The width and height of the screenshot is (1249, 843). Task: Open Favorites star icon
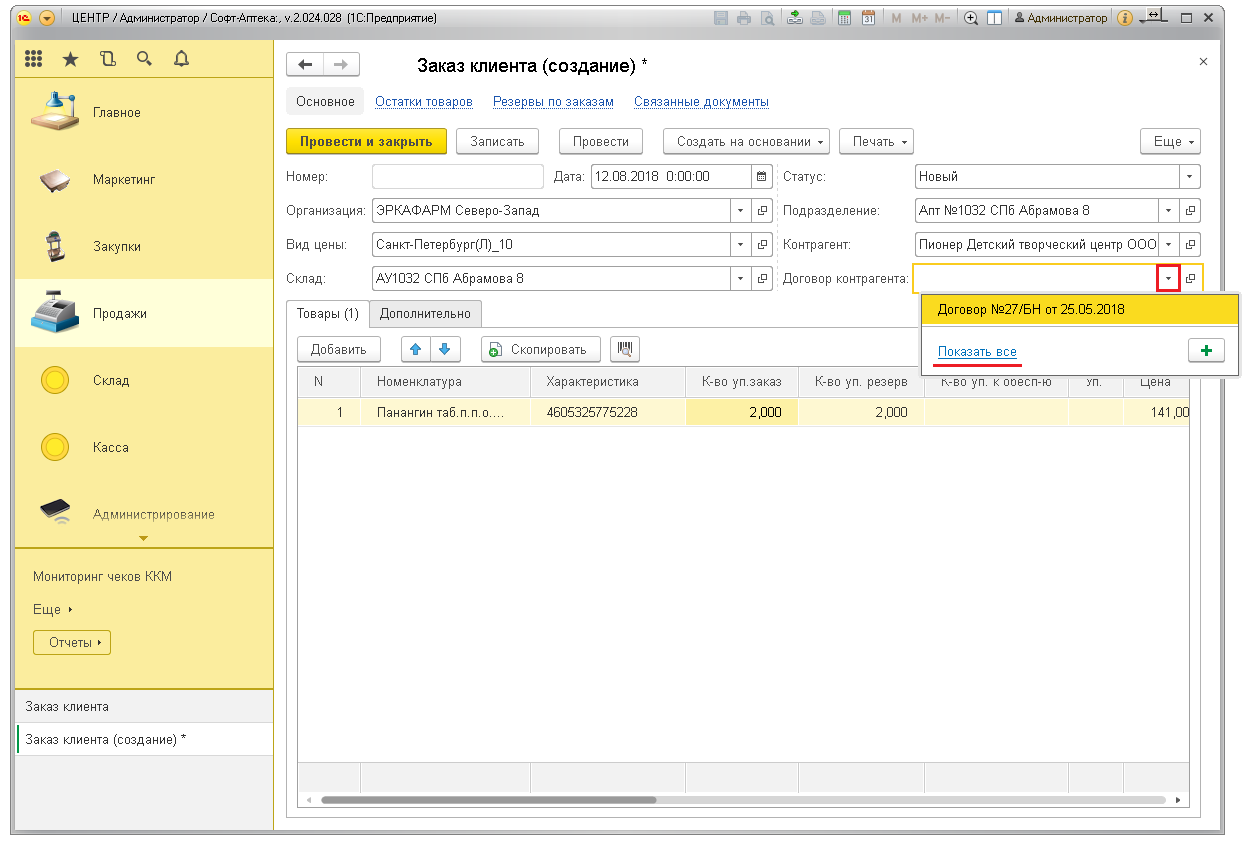(70, 59)
